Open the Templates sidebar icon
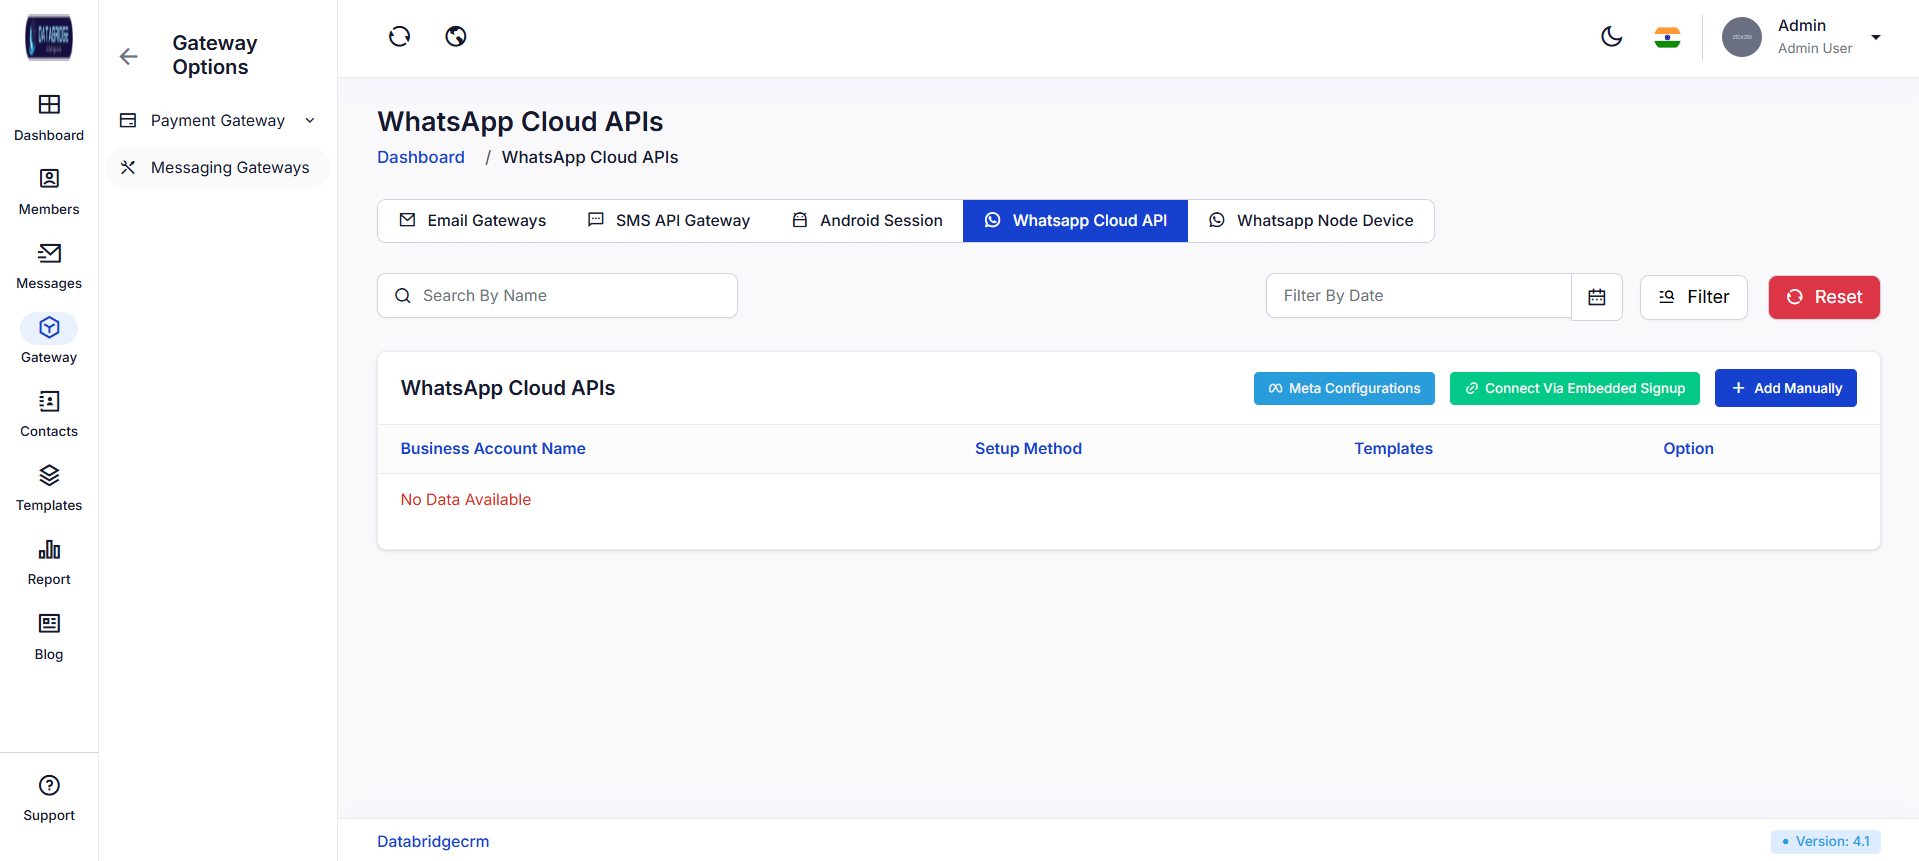 pyautogui.click(x=49, y=475)
